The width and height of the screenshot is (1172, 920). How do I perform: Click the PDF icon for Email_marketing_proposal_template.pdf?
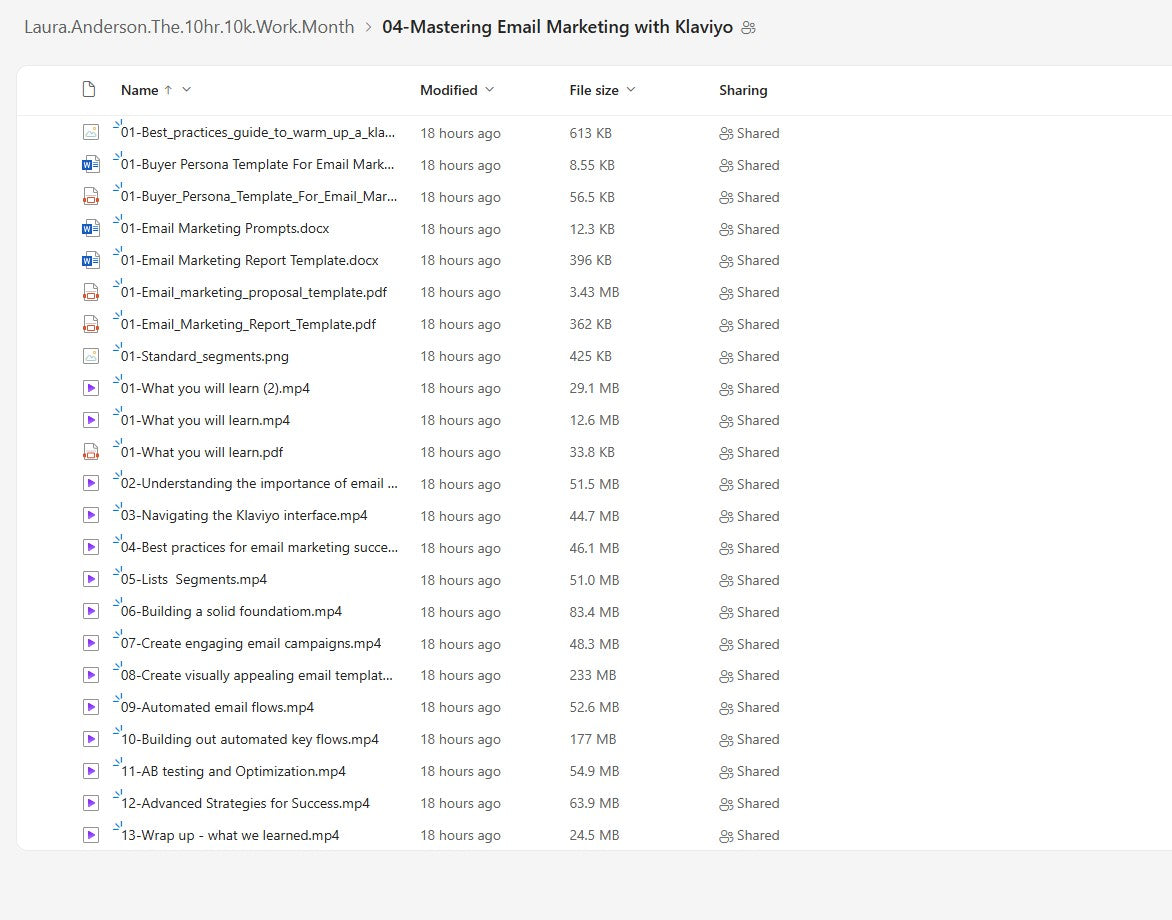pos(91,292)
